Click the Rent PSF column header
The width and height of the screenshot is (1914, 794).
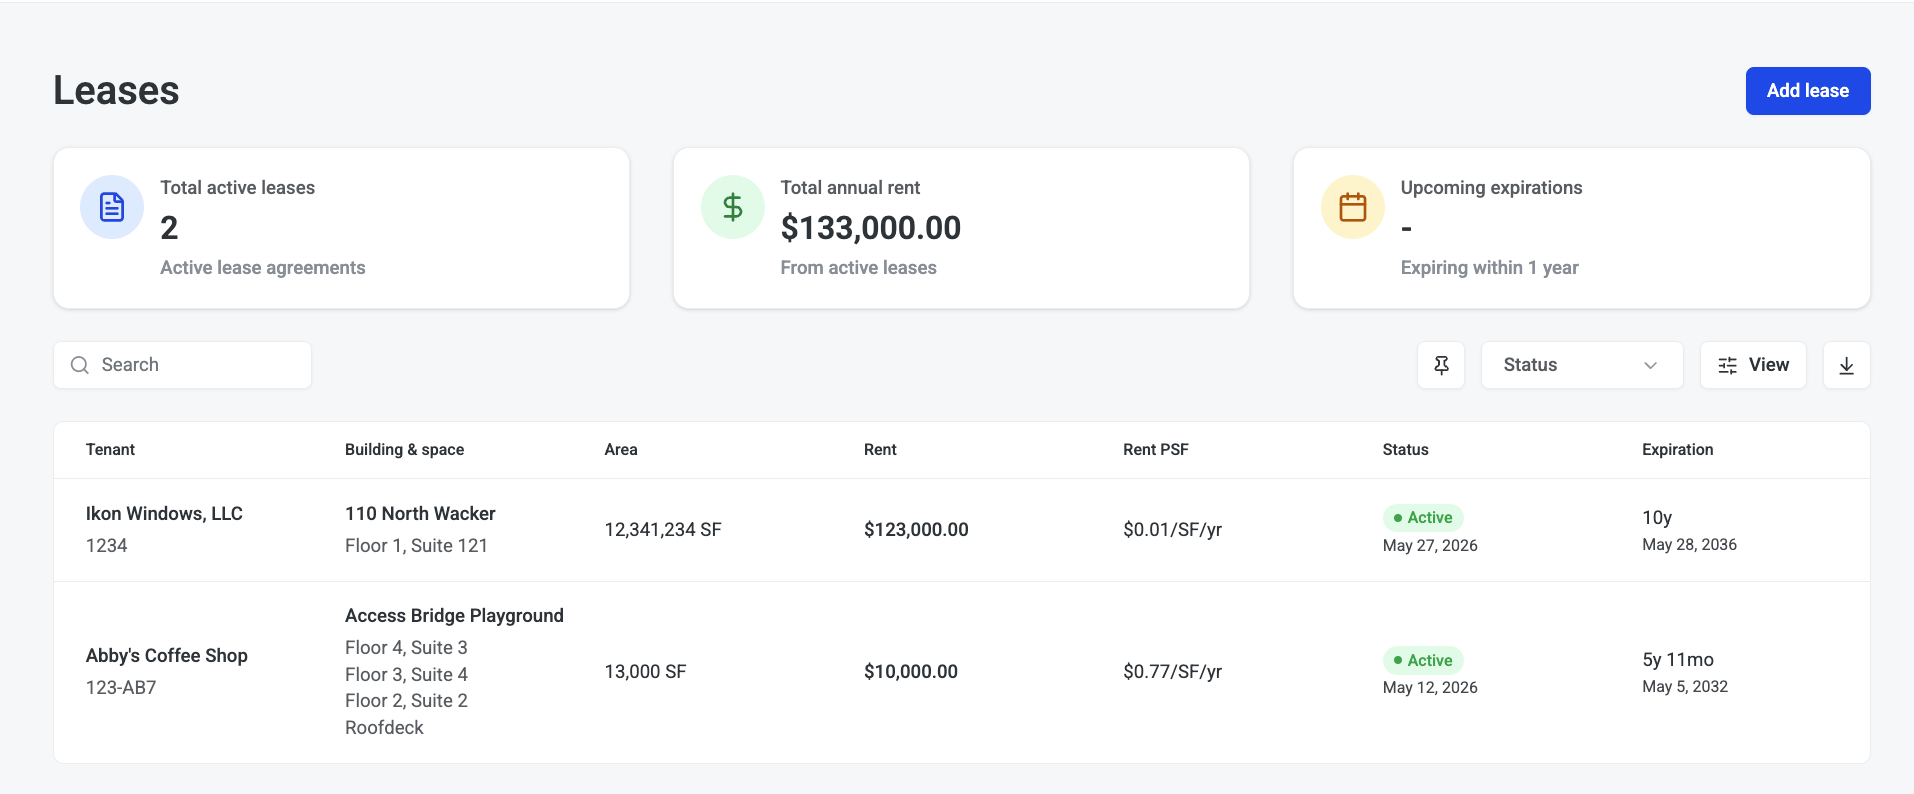(1156, 450)
